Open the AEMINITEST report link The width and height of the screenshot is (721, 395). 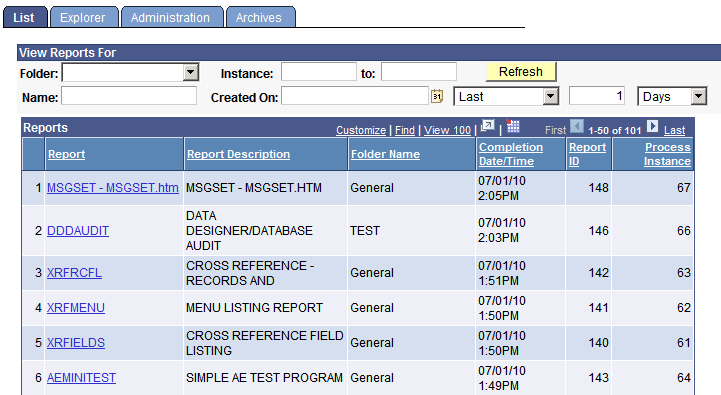pyautogui.click(x=81, y=378)
